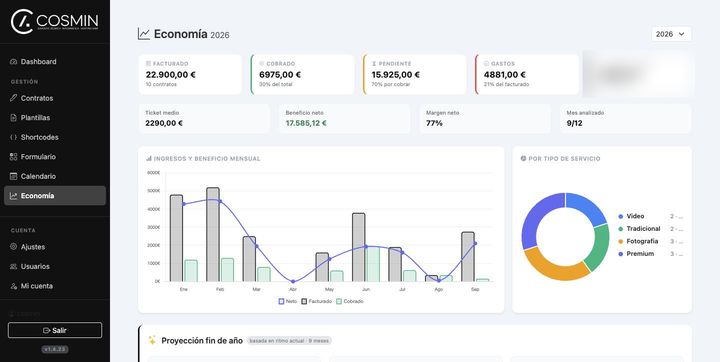Open the 2026 year dropdown
720x362 pixels.
671,34
